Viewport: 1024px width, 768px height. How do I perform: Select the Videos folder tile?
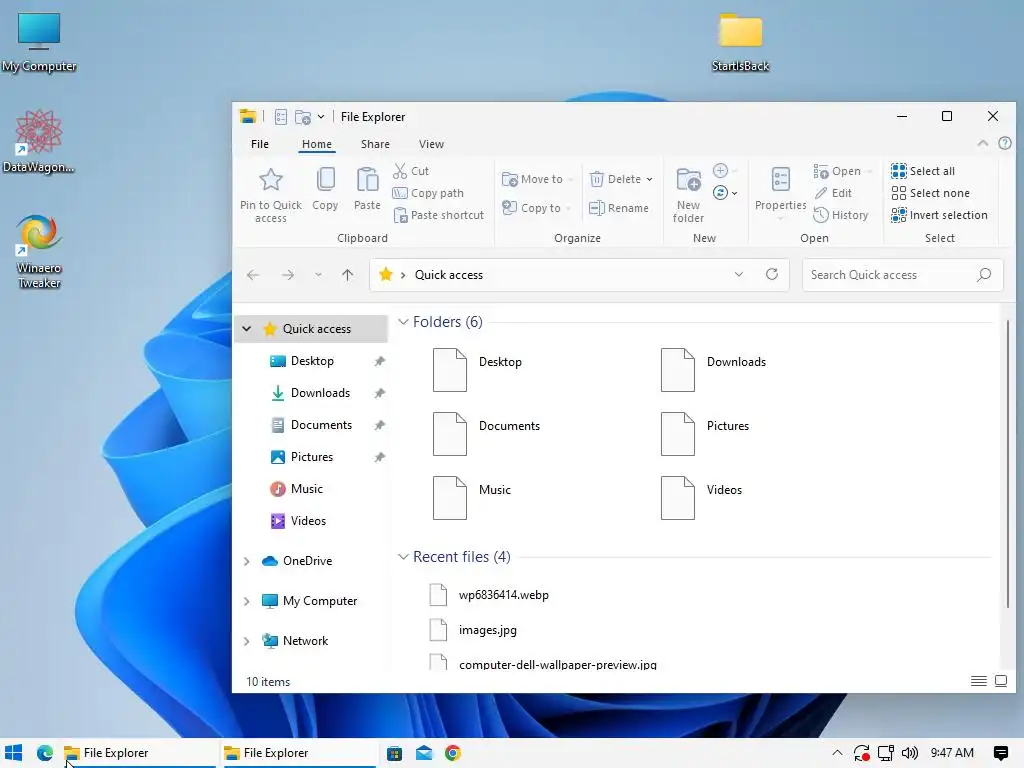point(702,498)
